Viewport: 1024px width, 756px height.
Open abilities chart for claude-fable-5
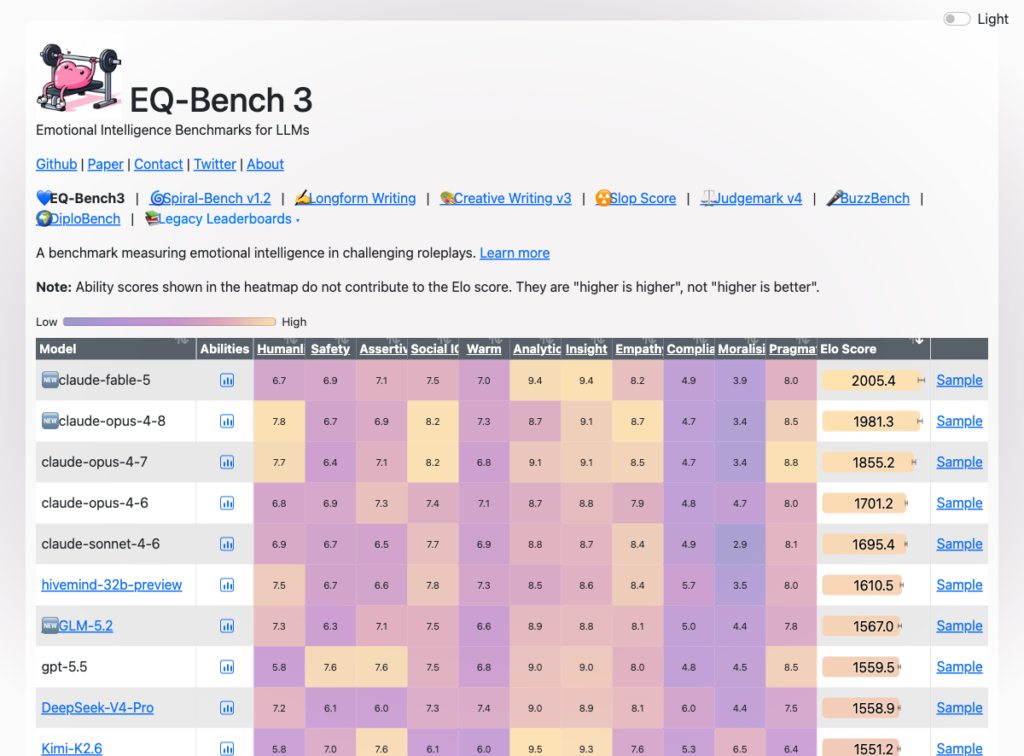pyautogui.click(x=227, y=381)
